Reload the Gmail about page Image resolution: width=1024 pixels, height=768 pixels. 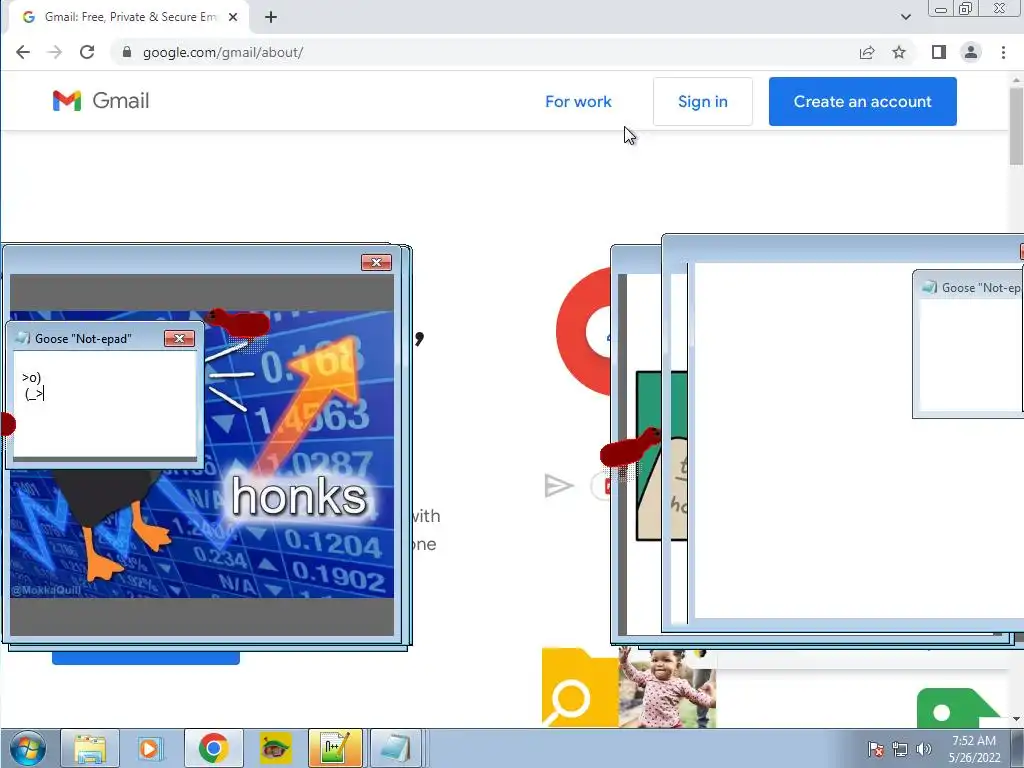click(x=87, y=52)
